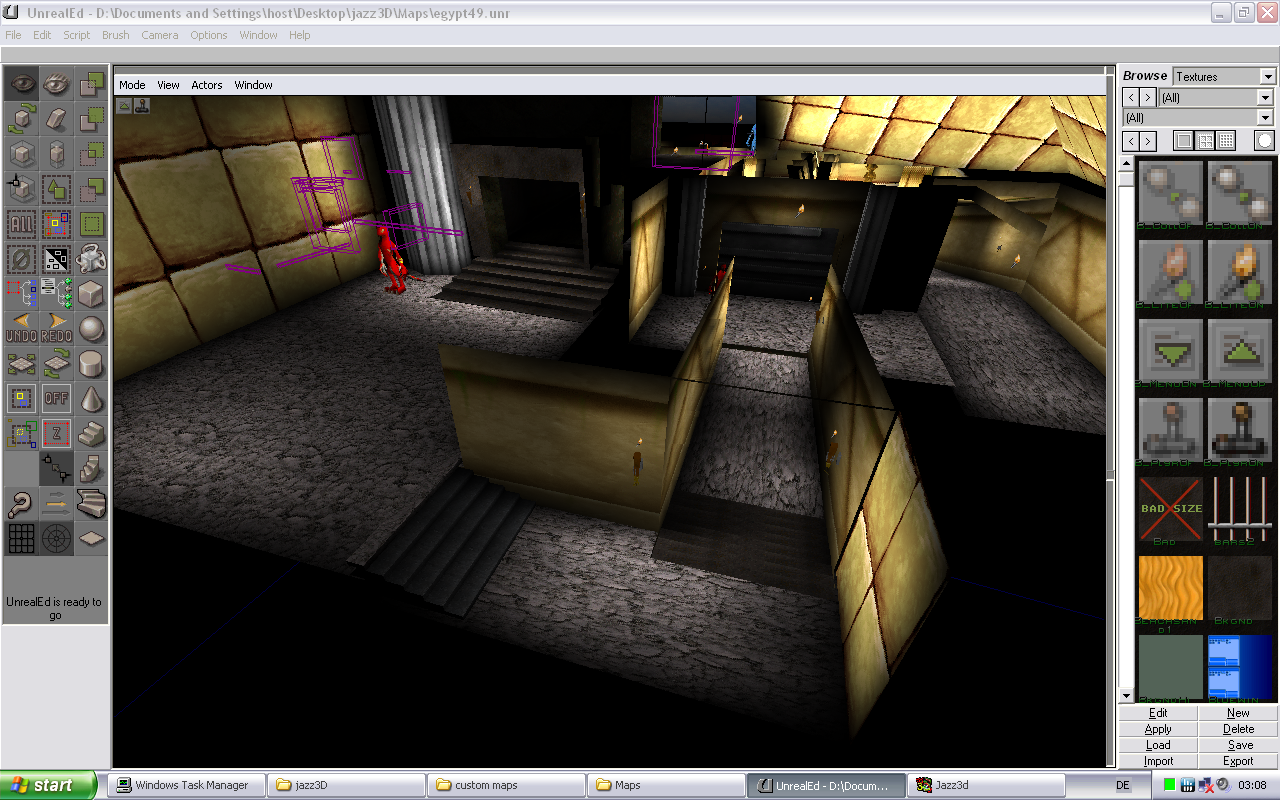Click the ALL select button icon
This screenshot has width=1280, height=800.
(x=22, y=224)
